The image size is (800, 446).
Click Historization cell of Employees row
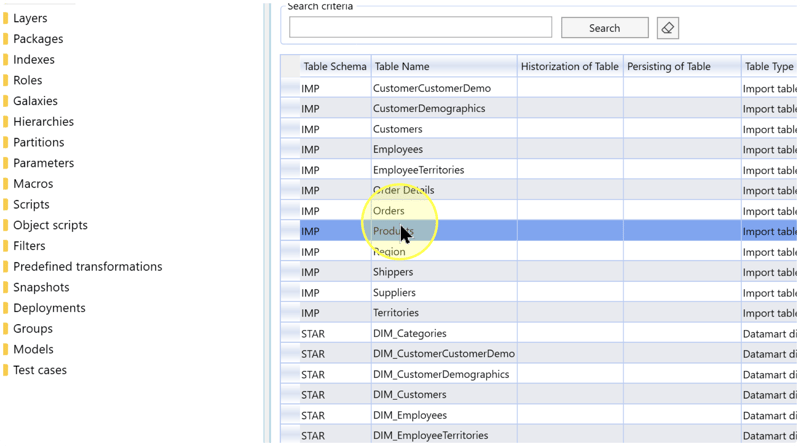pos(570,149)
